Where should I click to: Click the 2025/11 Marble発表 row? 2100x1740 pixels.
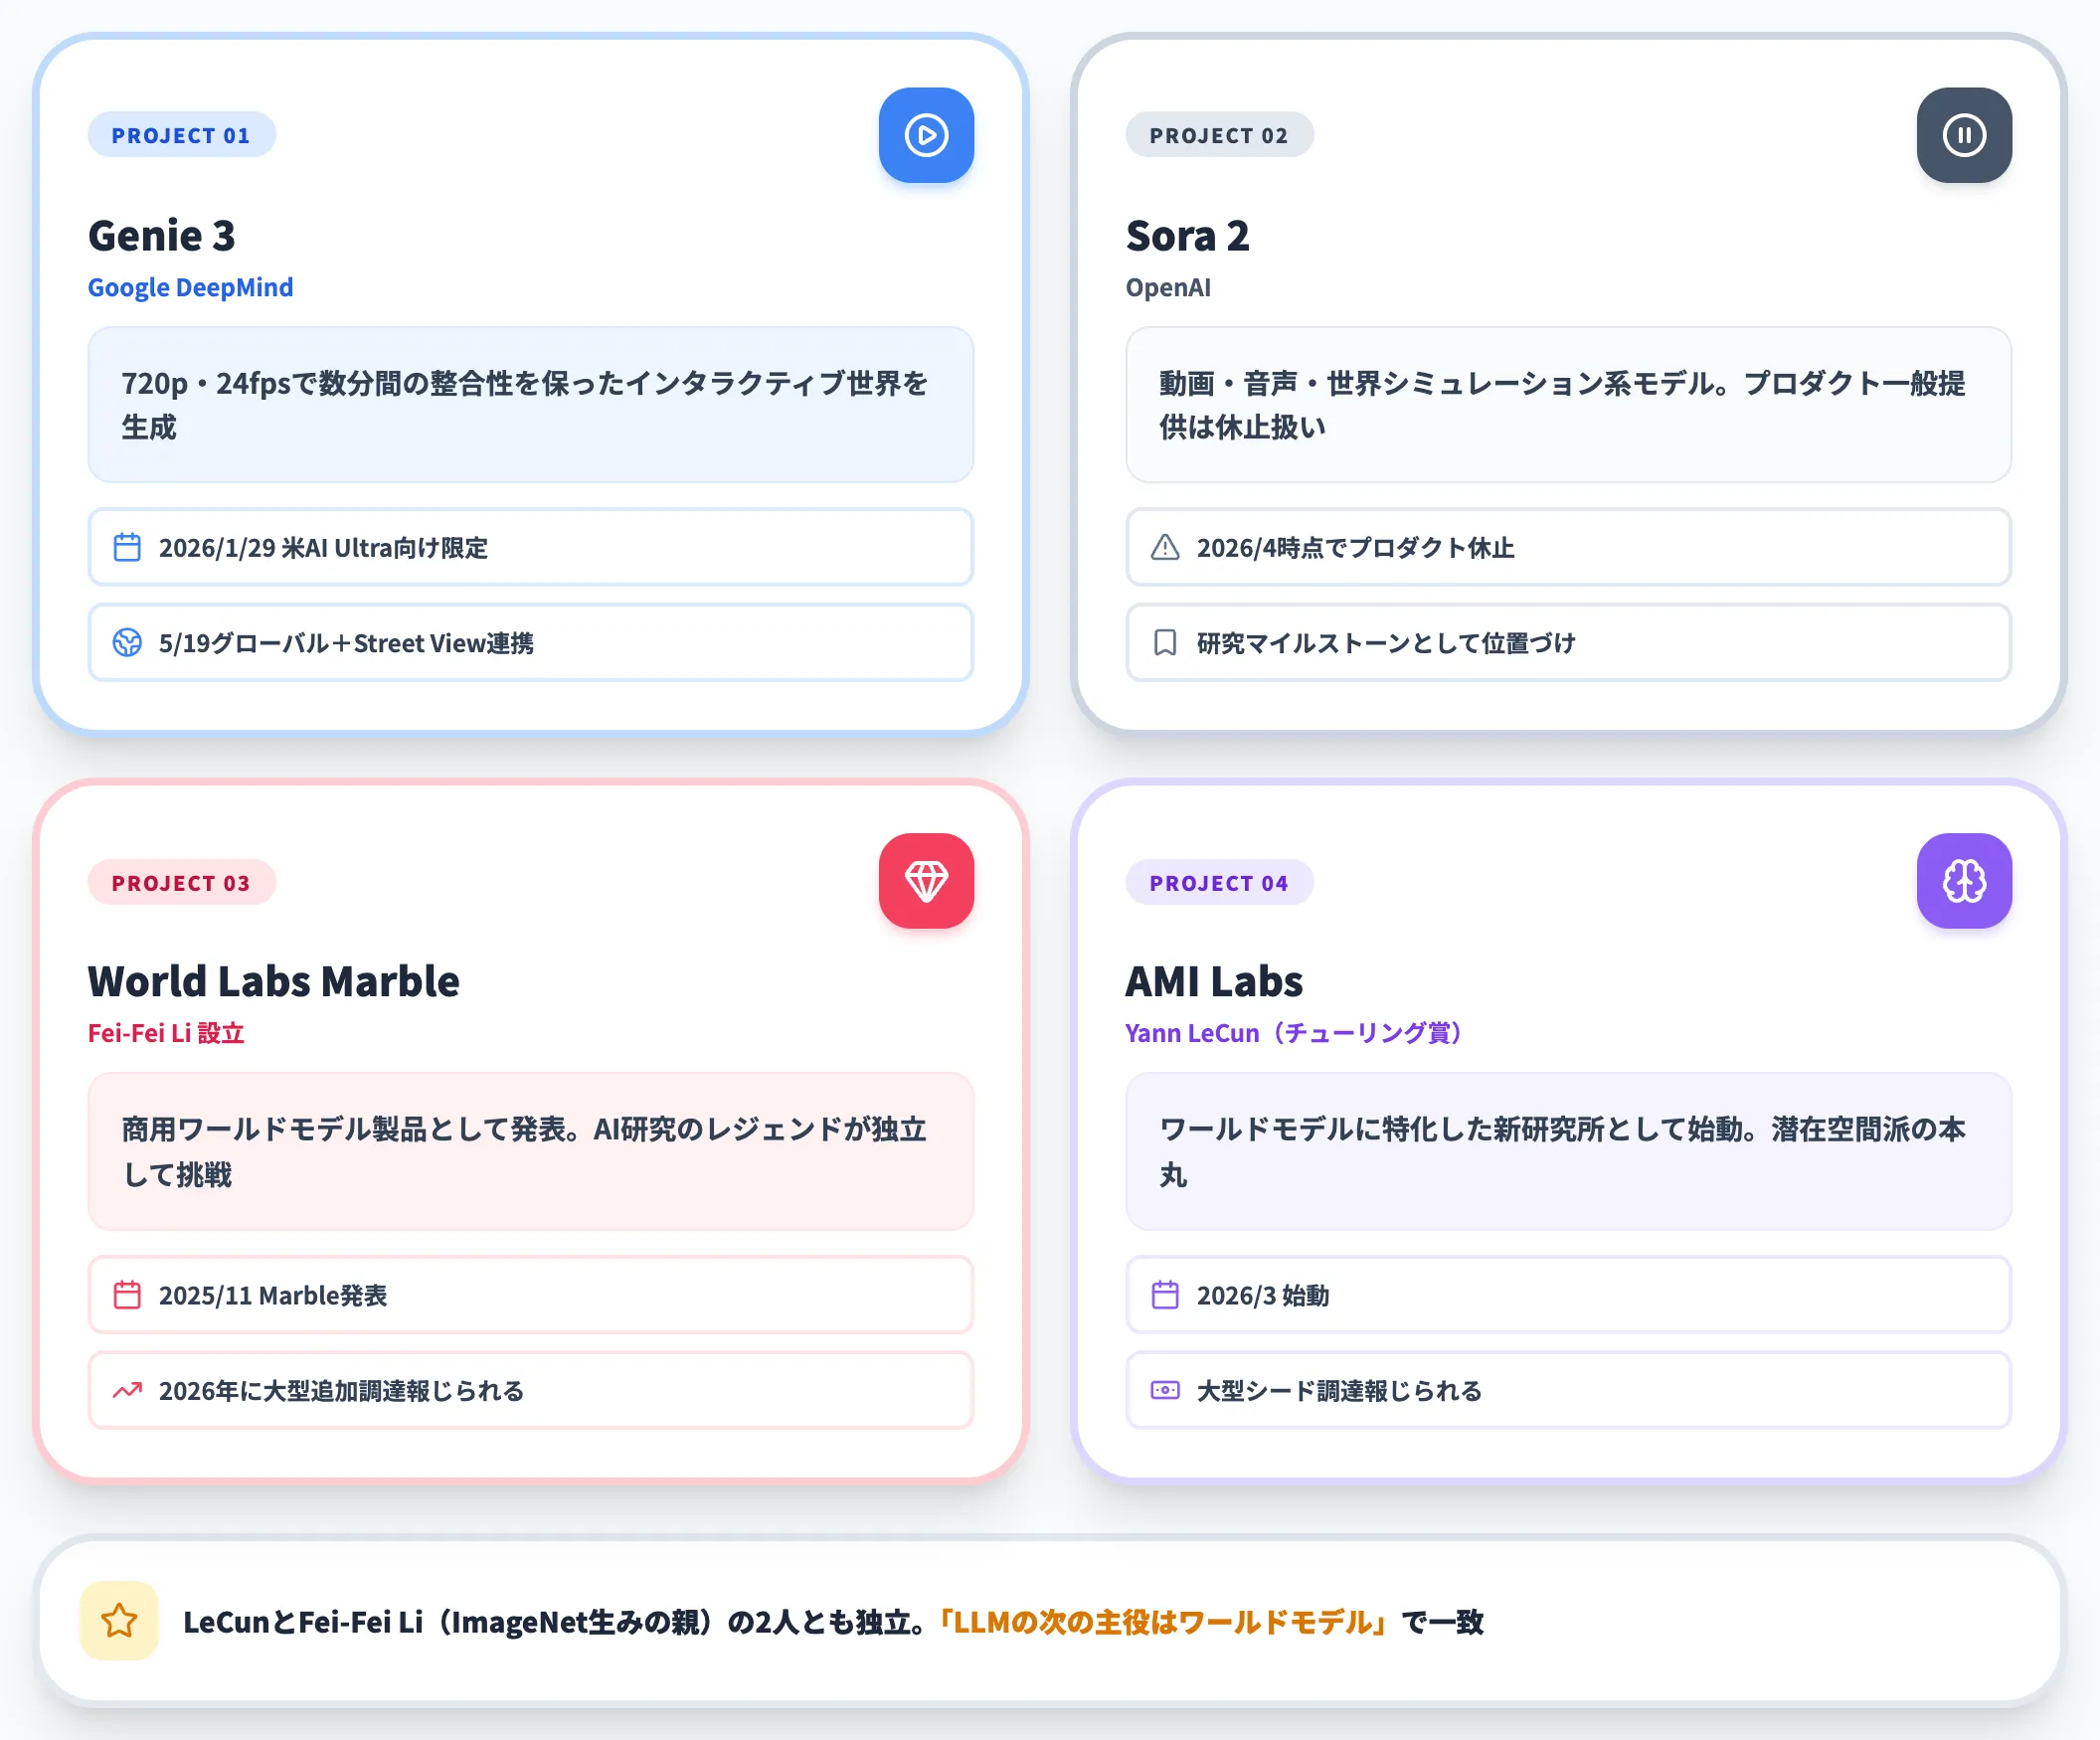(x=530, y=1295)
